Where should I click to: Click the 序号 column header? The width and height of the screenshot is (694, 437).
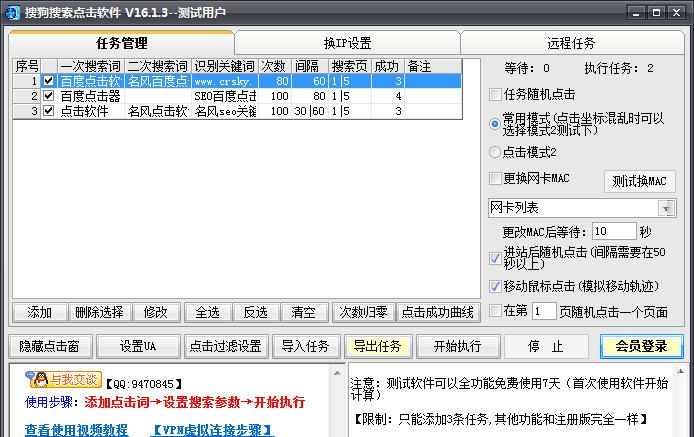(27, 66)
